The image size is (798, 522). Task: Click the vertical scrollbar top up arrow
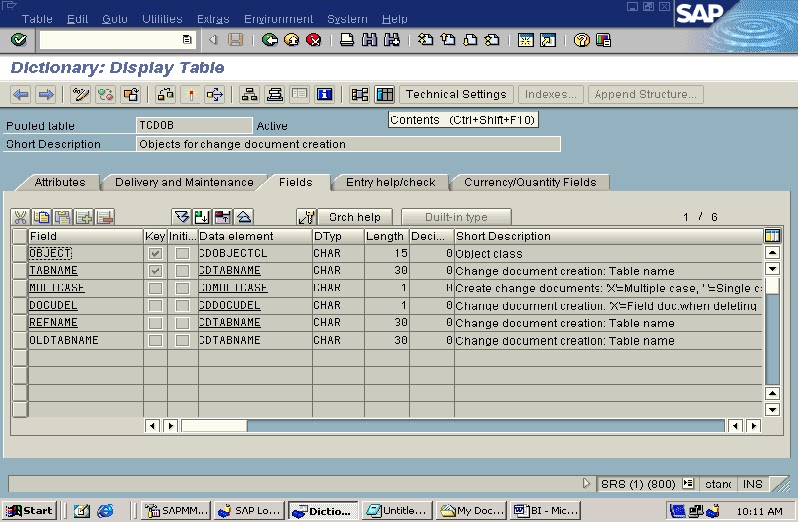click(x=772, y=252)
